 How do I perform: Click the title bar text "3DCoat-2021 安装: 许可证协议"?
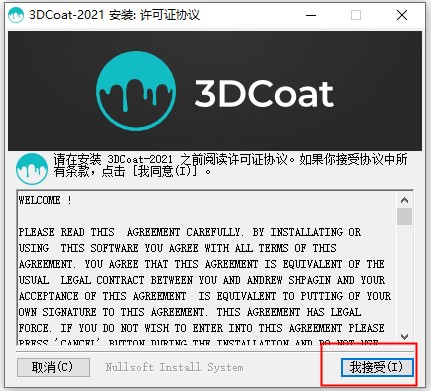[114, 15]
